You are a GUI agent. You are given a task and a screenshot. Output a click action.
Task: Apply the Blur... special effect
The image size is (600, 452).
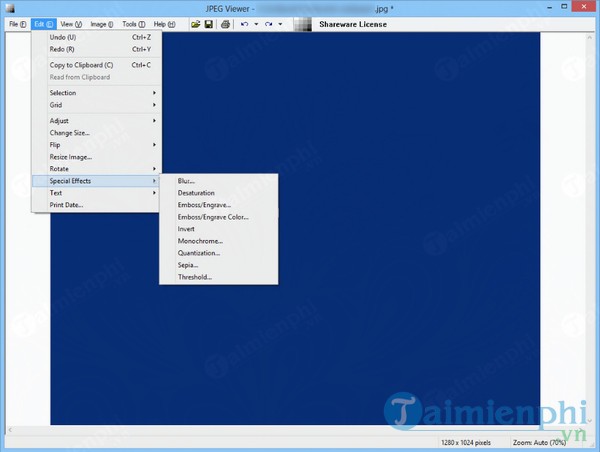pyautogui.click(x=219, y=181)
